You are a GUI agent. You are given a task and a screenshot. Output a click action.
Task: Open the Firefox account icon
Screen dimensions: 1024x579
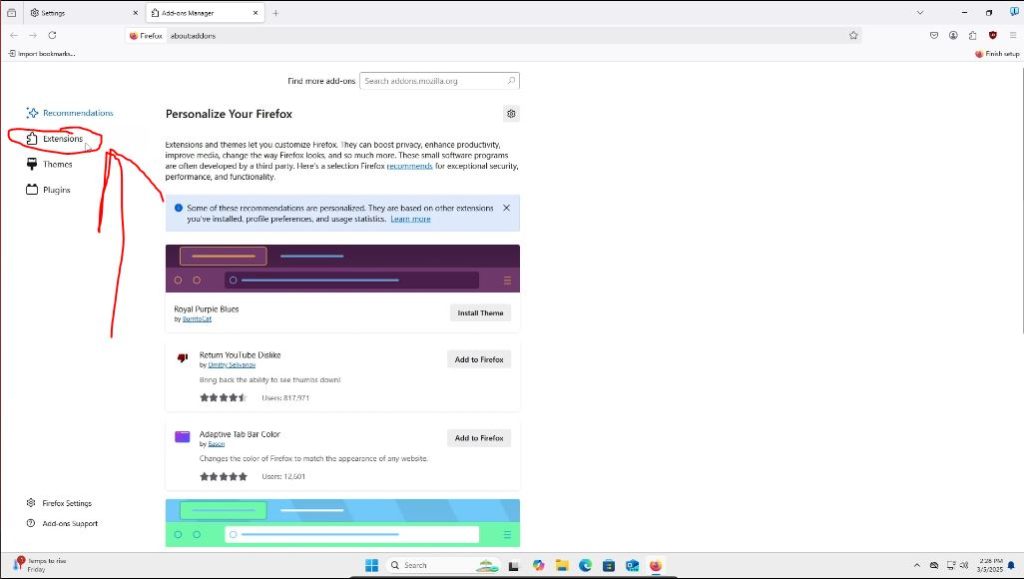tap(953, 35)
